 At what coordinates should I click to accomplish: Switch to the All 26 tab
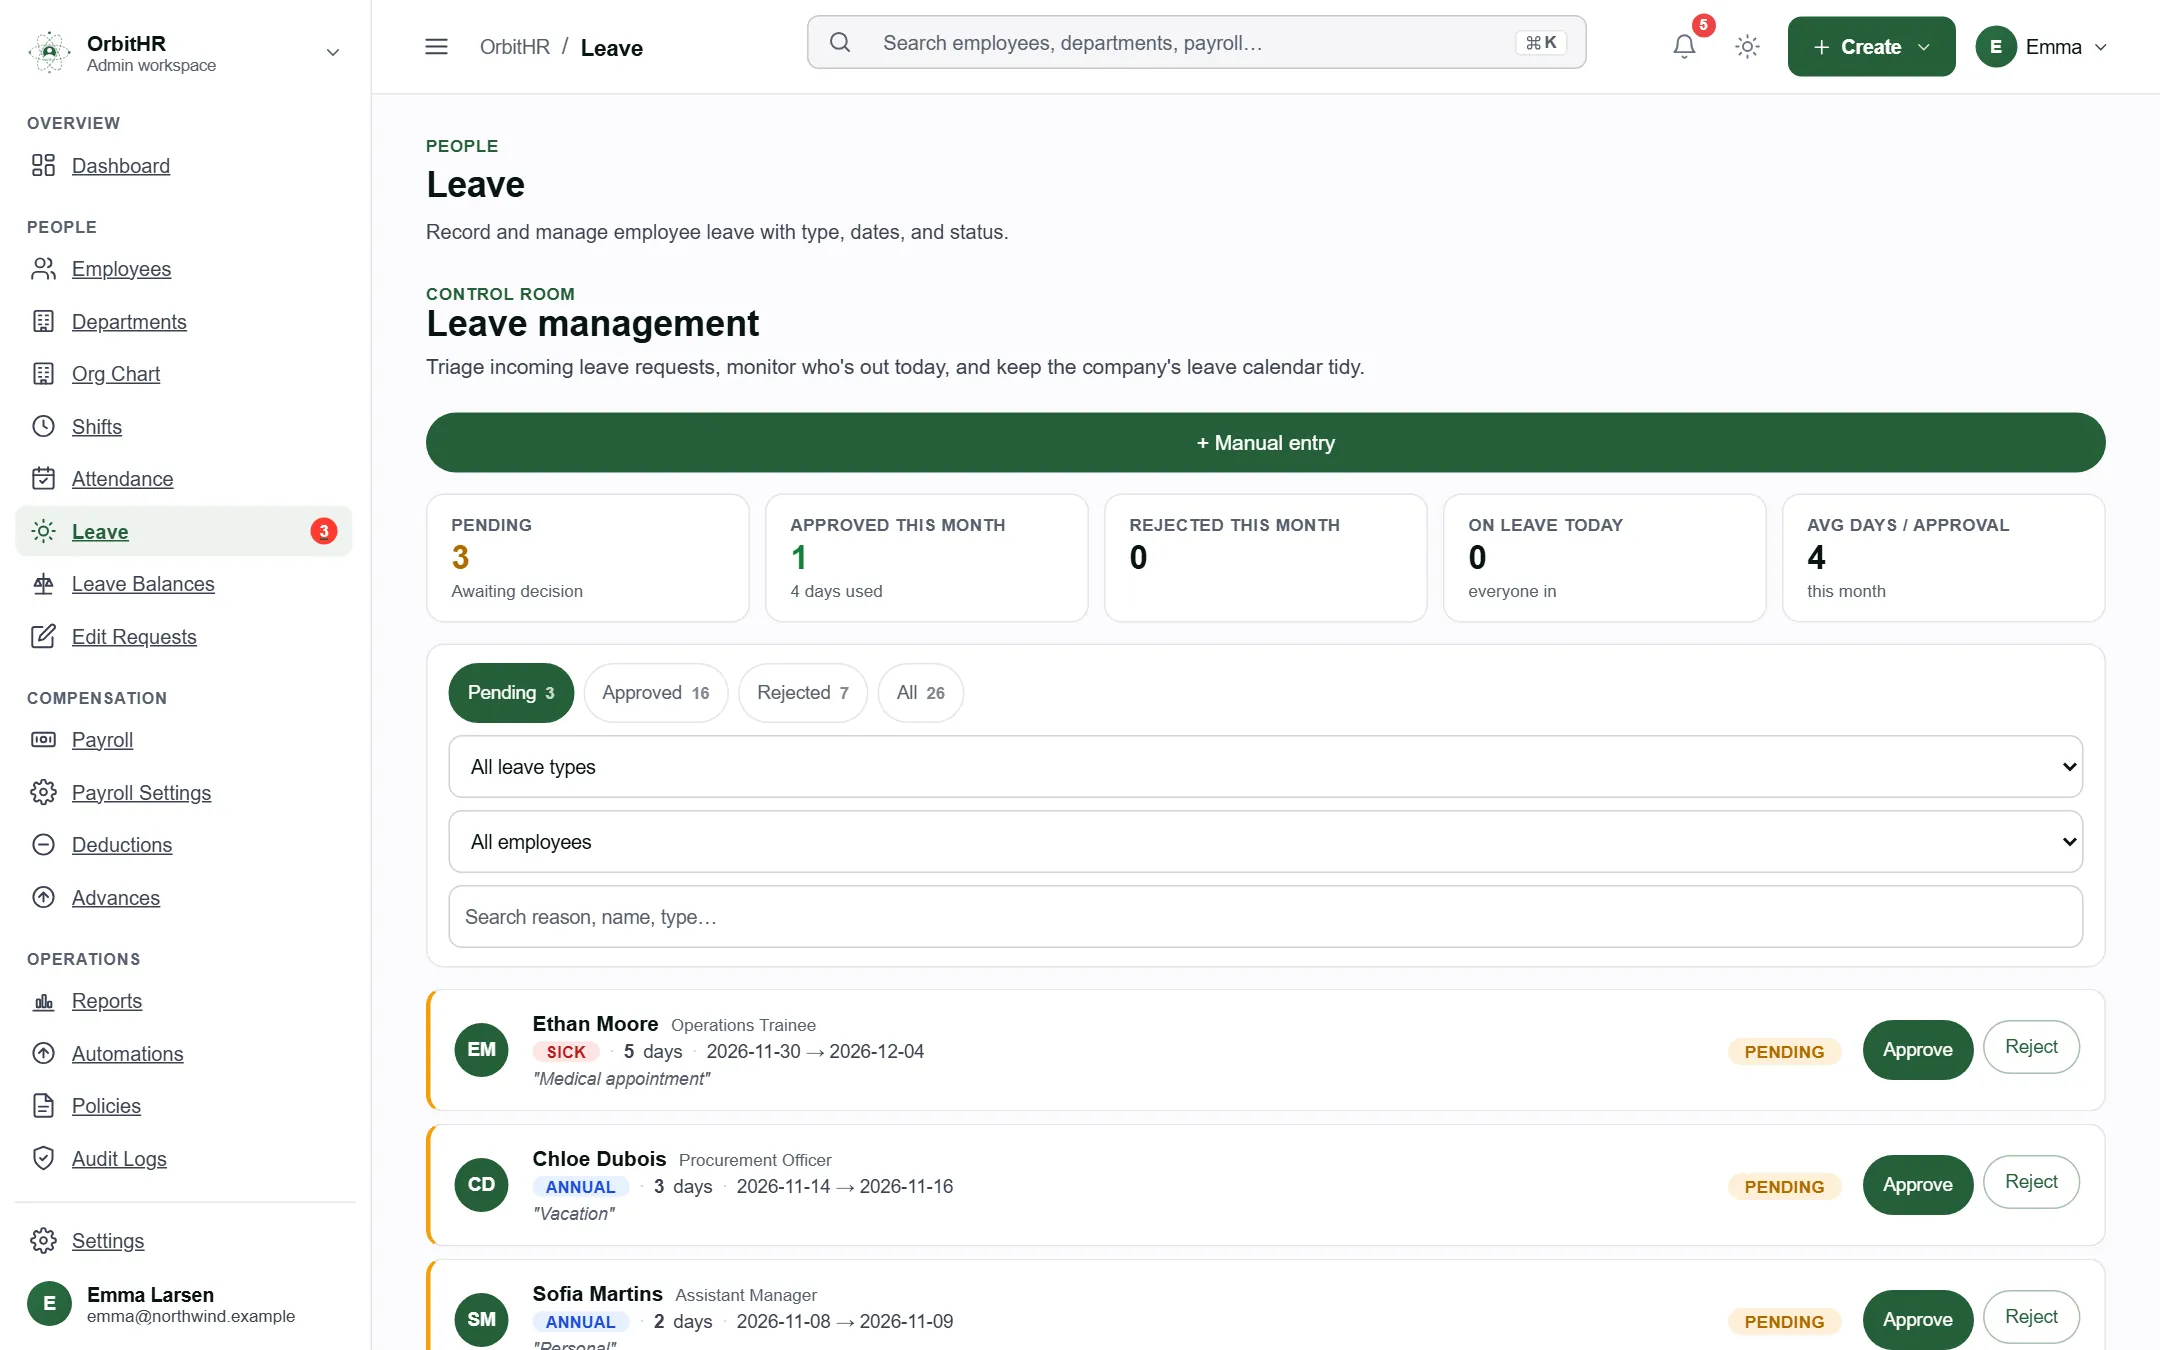tap(921, 692)
